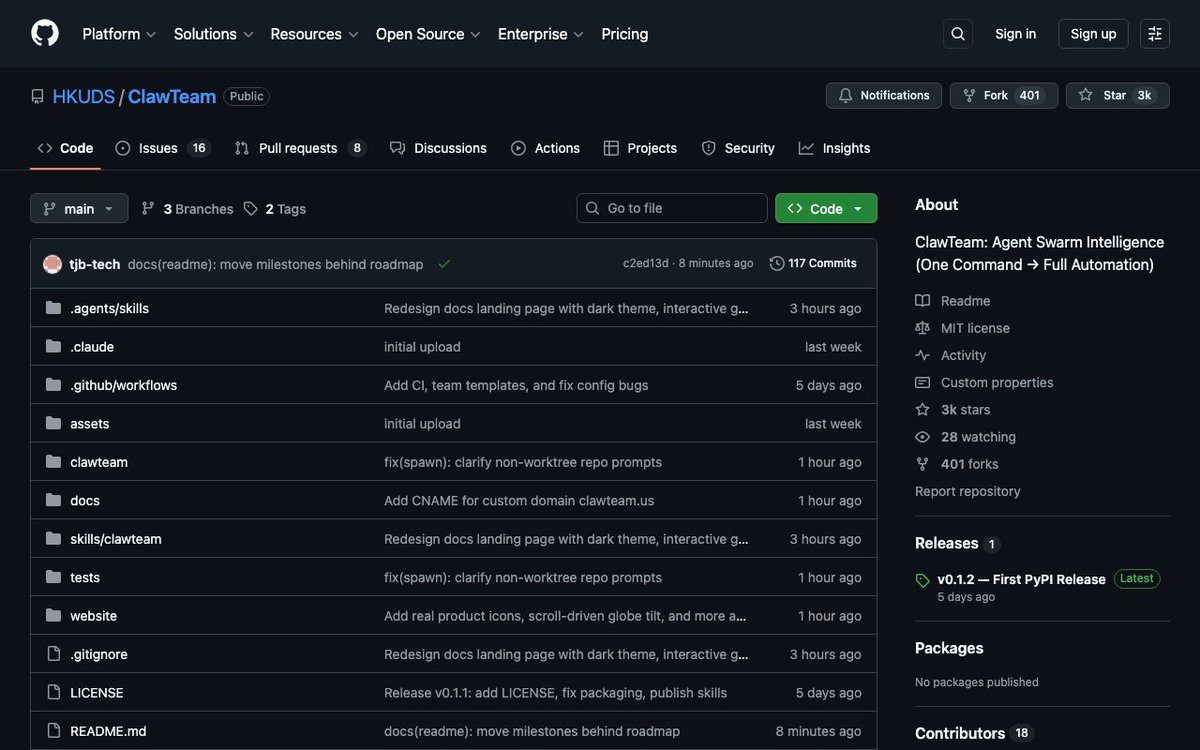The width and height of the screenshot is (1200, 750).
Task: Open the Custom properties link
Action: 997,383
